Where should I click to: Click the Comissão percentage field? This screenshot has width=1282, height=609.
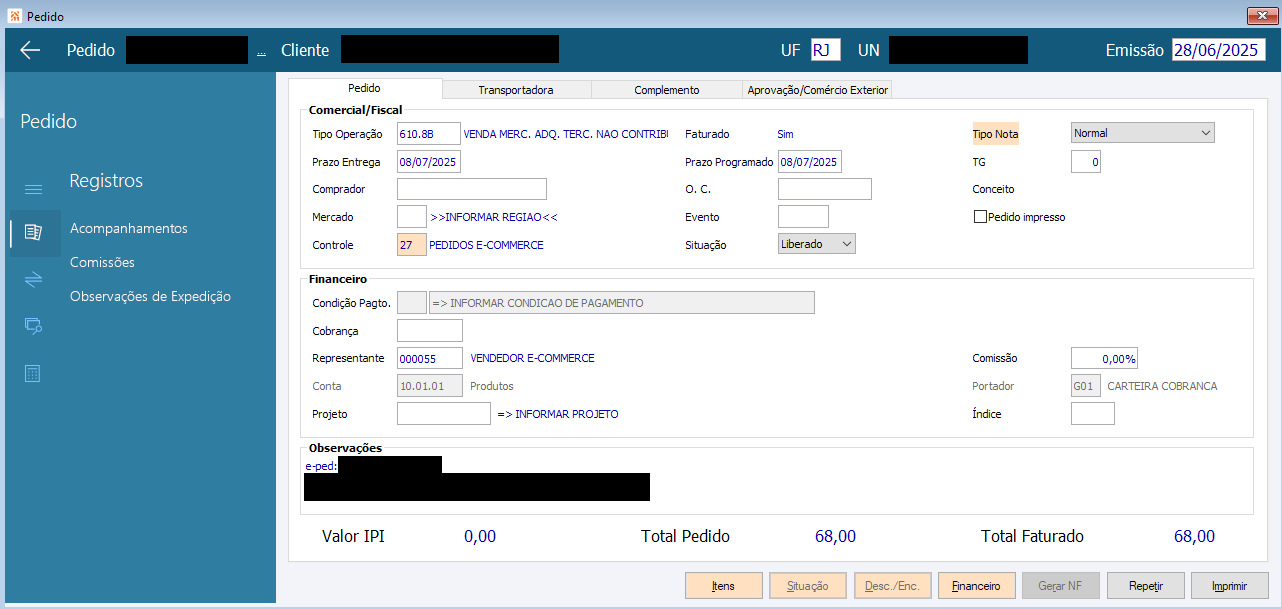tap(1104, 358)
